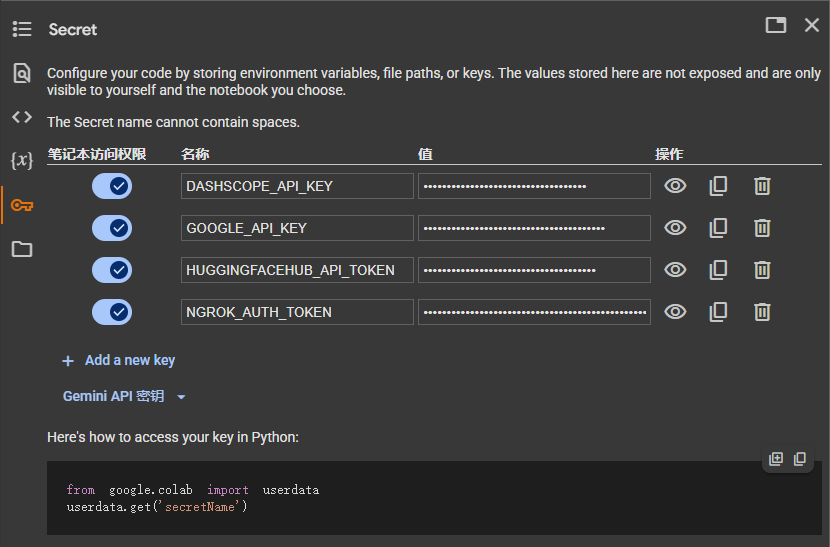This screenshot has width=830, height=547.
Task: Delete the DASHSCOPE_API_KEY secret
Action: 762,186
